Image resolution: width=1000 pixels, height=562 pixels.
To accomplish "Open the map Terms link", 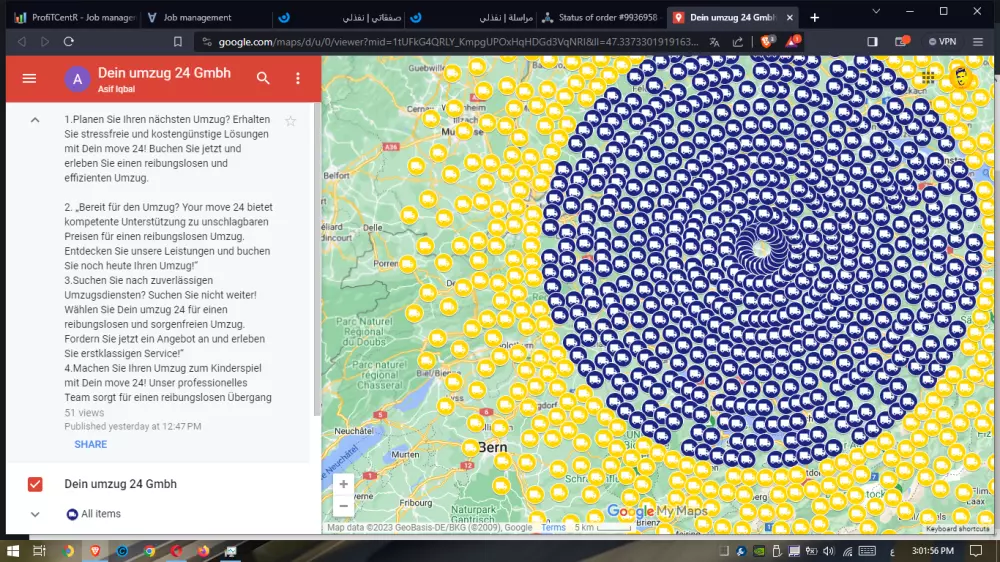I will [553, 528].
